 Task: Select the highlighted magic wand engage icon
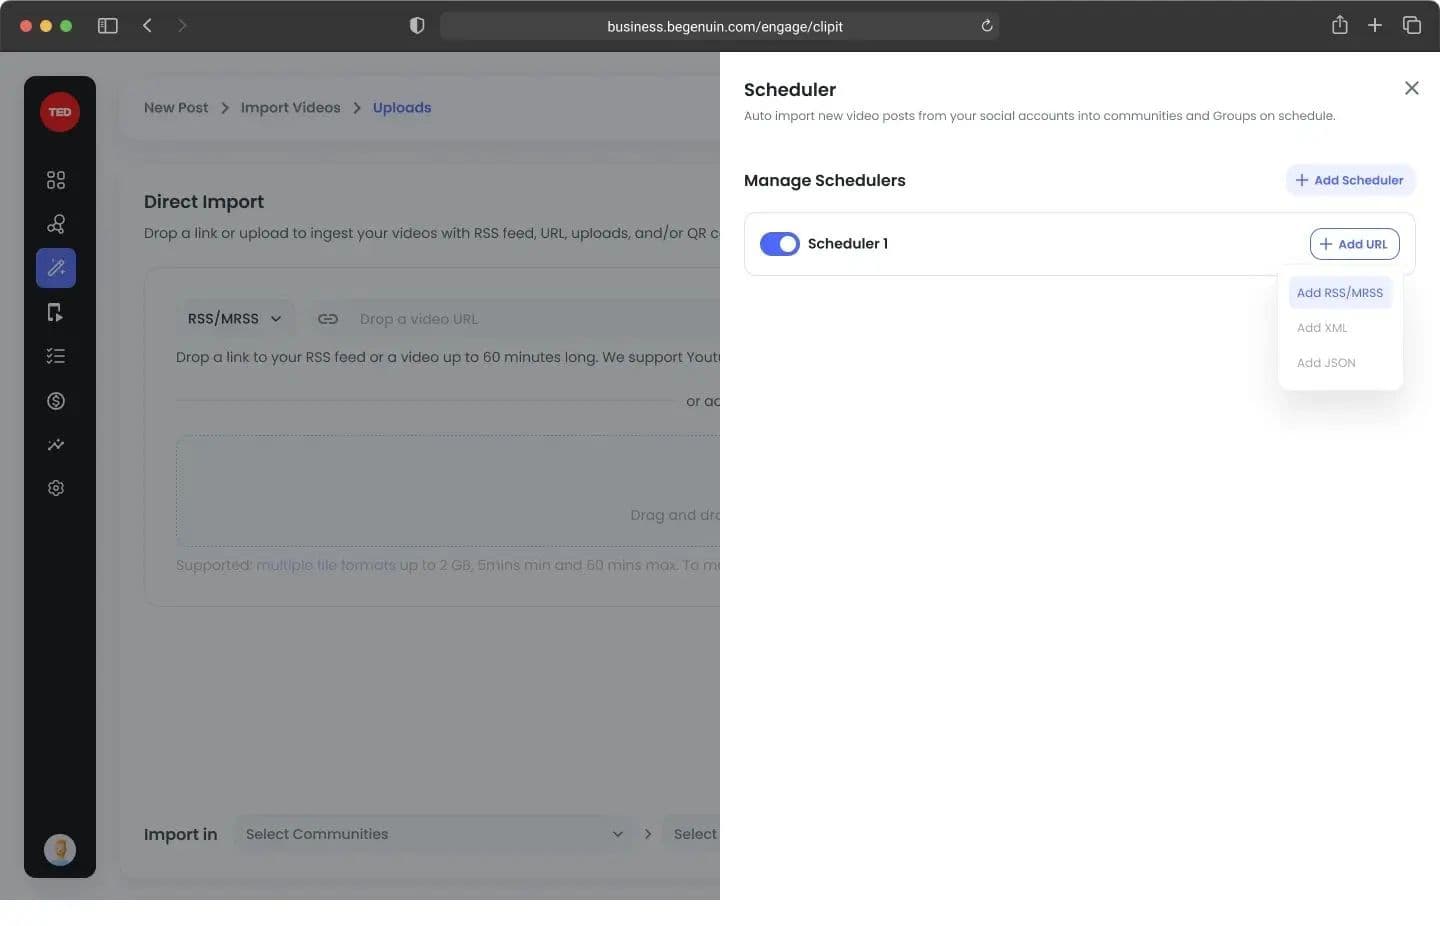point(56,268)
